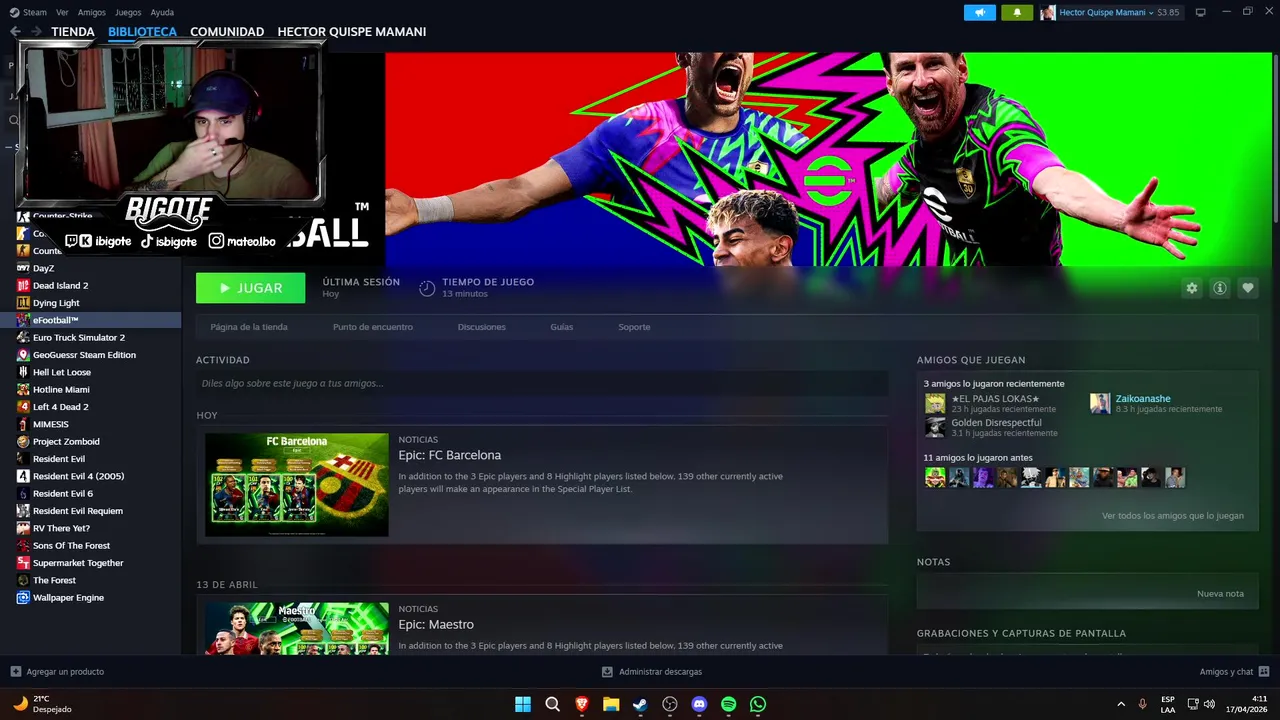Screen dimensions: 1280x720
Task: Click Left 4 Dead 2 game icon
Action: click(23, 407)
